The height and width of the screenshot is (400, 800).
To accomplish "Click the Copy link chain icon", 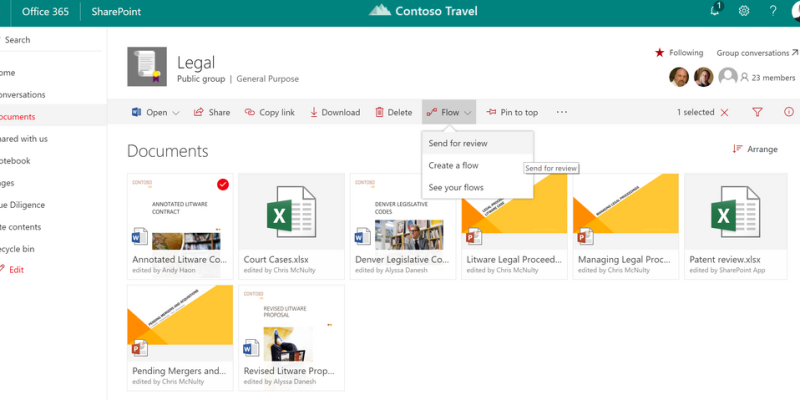I will pyautogui.click(x=249, y=112).
